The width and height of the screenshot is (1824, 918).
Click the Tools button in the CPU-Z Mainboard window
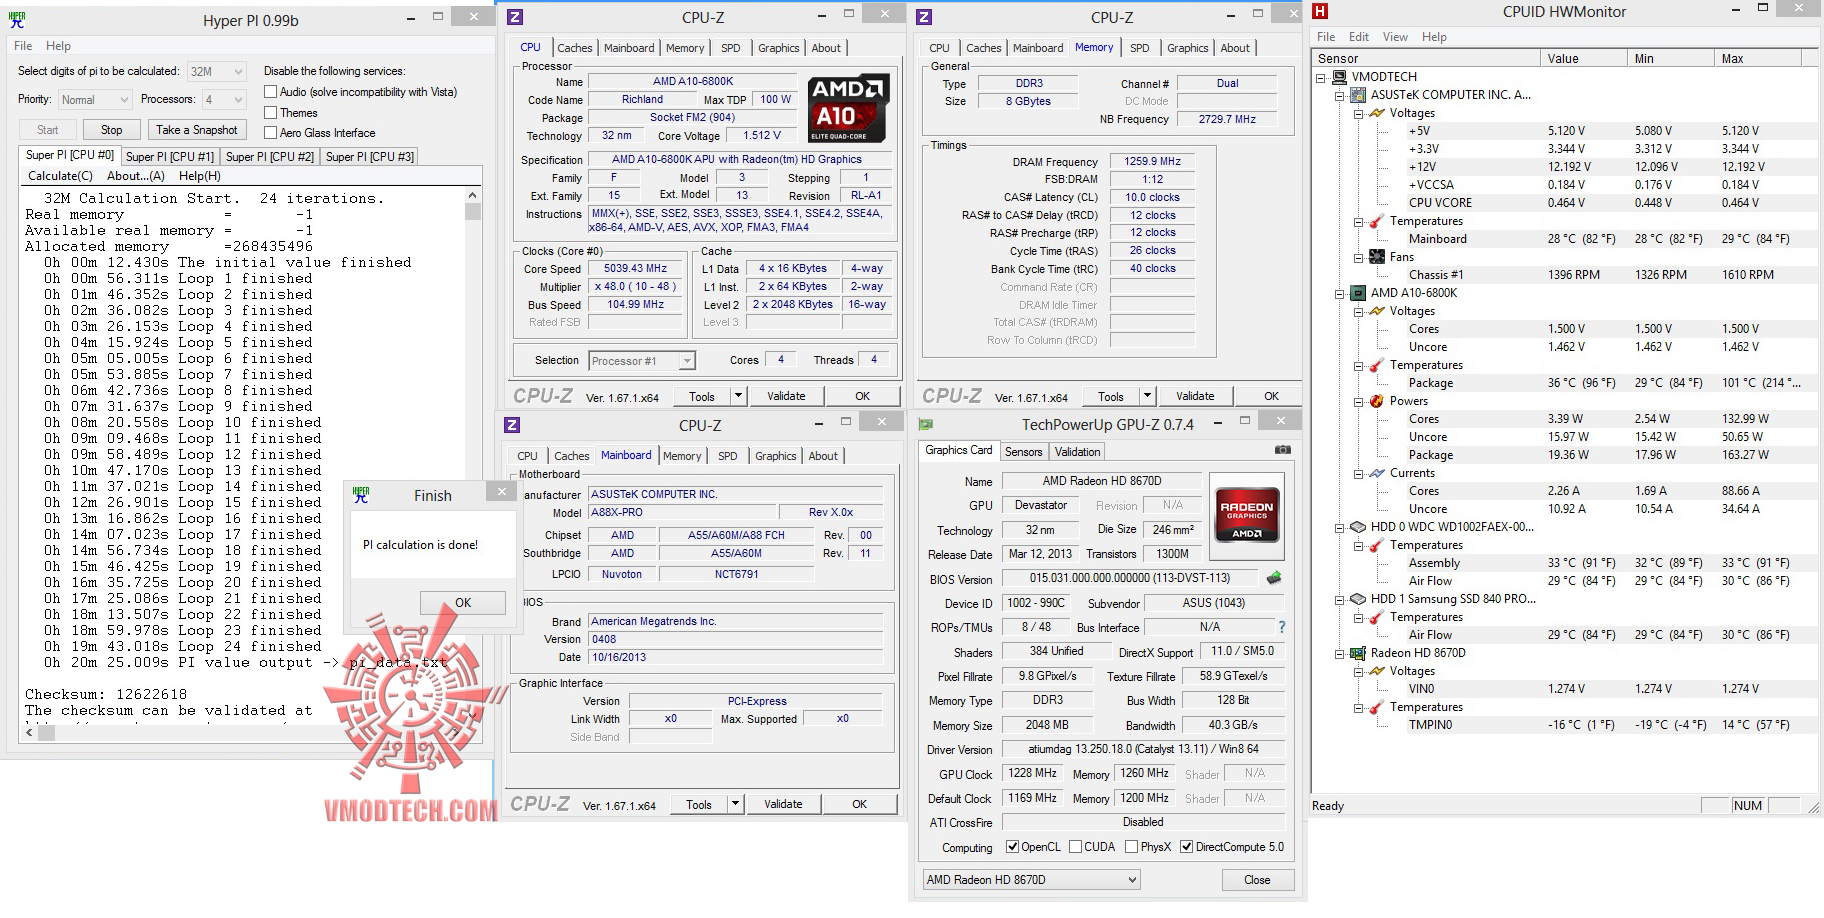pyautogui.click(x=699, y=804)
